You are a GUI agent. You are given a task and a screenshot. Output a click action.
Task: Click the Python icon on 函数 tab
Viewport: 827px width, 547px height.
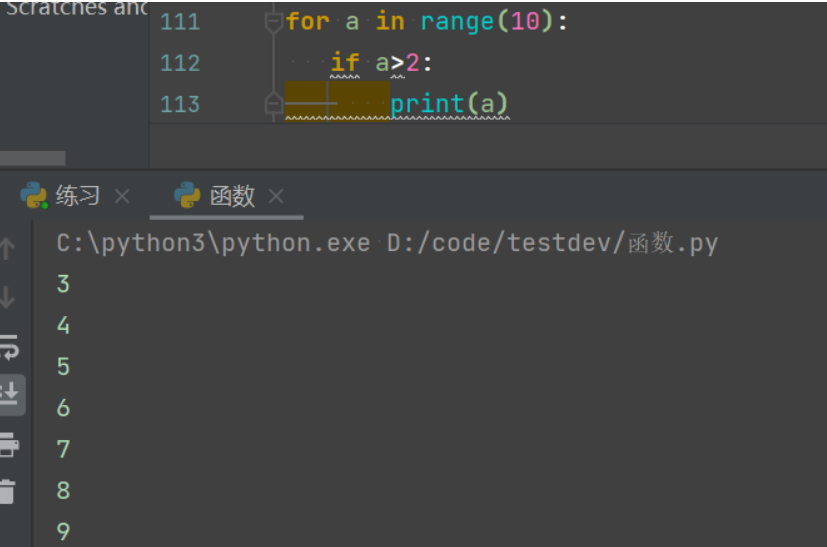(x=187, y=196)
